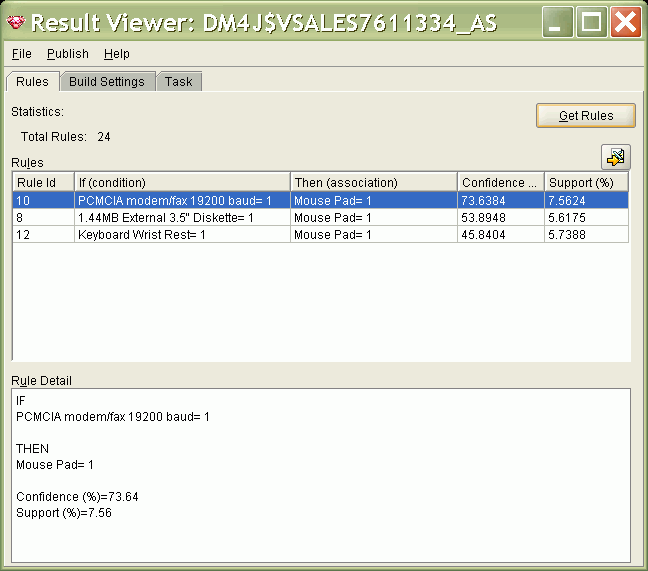Select the row with Rule Id 8
This screenshot has height=571, width=648.
(321, 217)
